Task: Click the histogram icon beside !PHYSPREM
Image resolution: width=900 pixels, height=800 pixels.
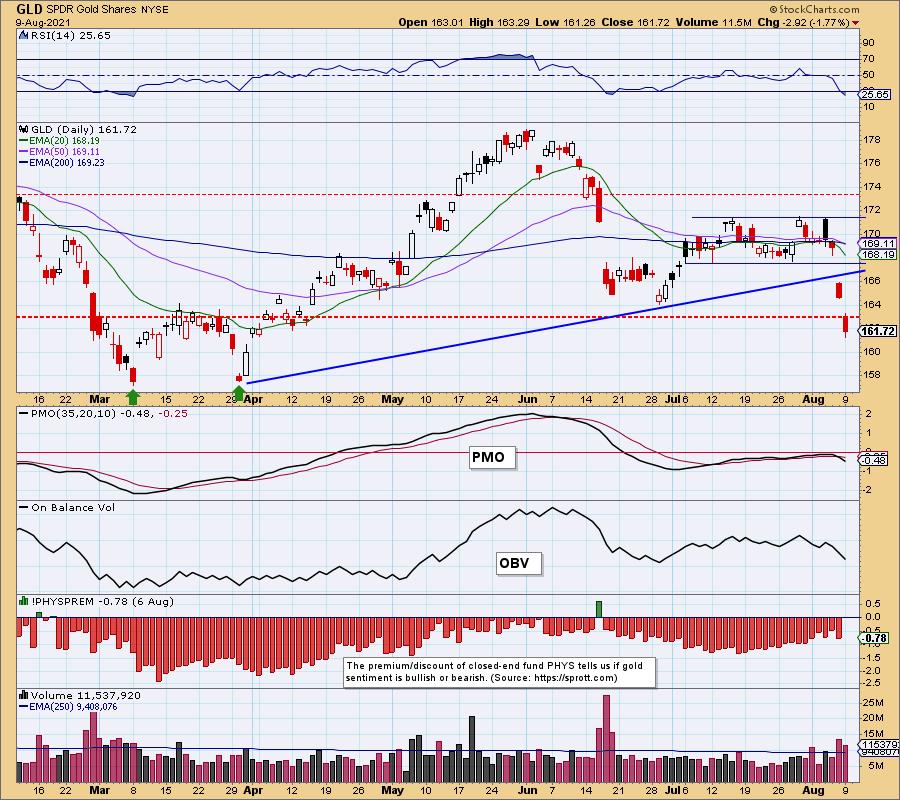Action: (24, 601)
